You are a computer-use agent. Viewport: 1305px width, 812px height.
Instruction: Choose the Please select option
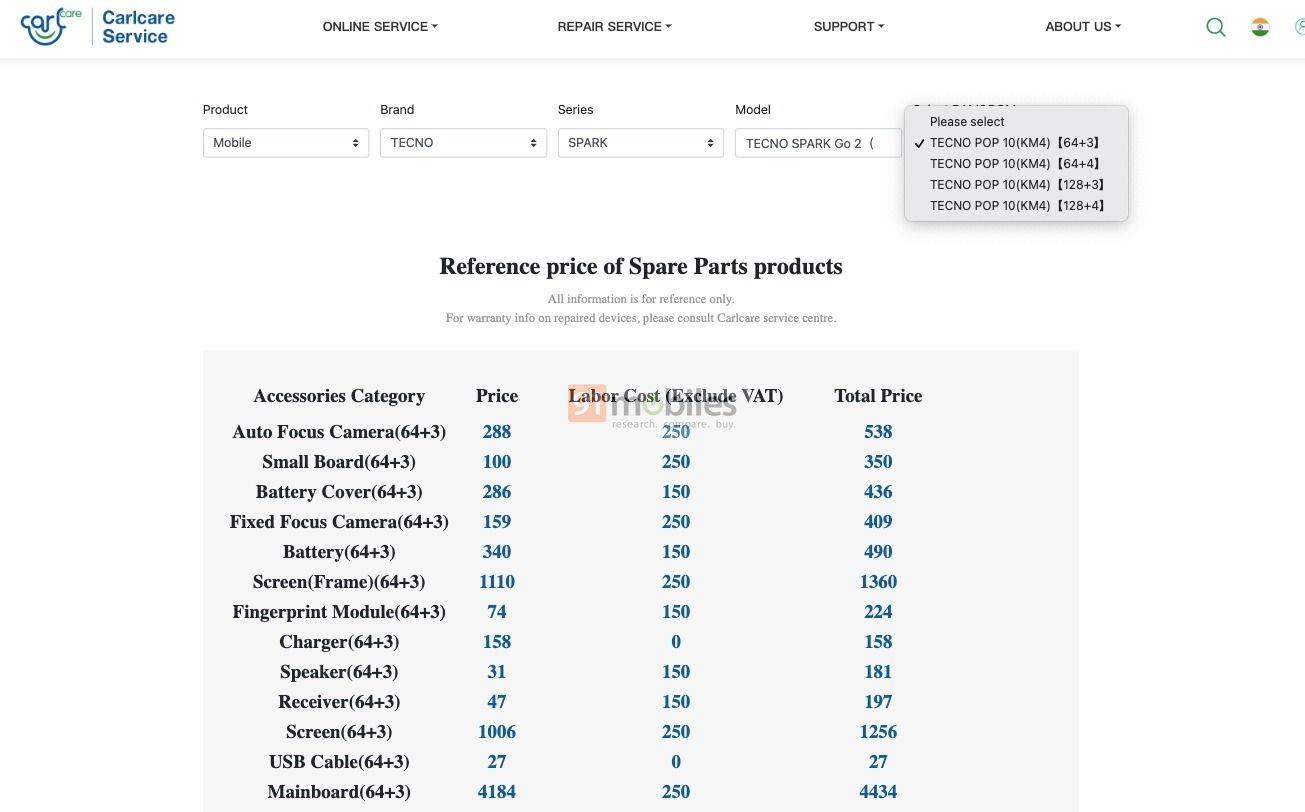point(1016,122)
